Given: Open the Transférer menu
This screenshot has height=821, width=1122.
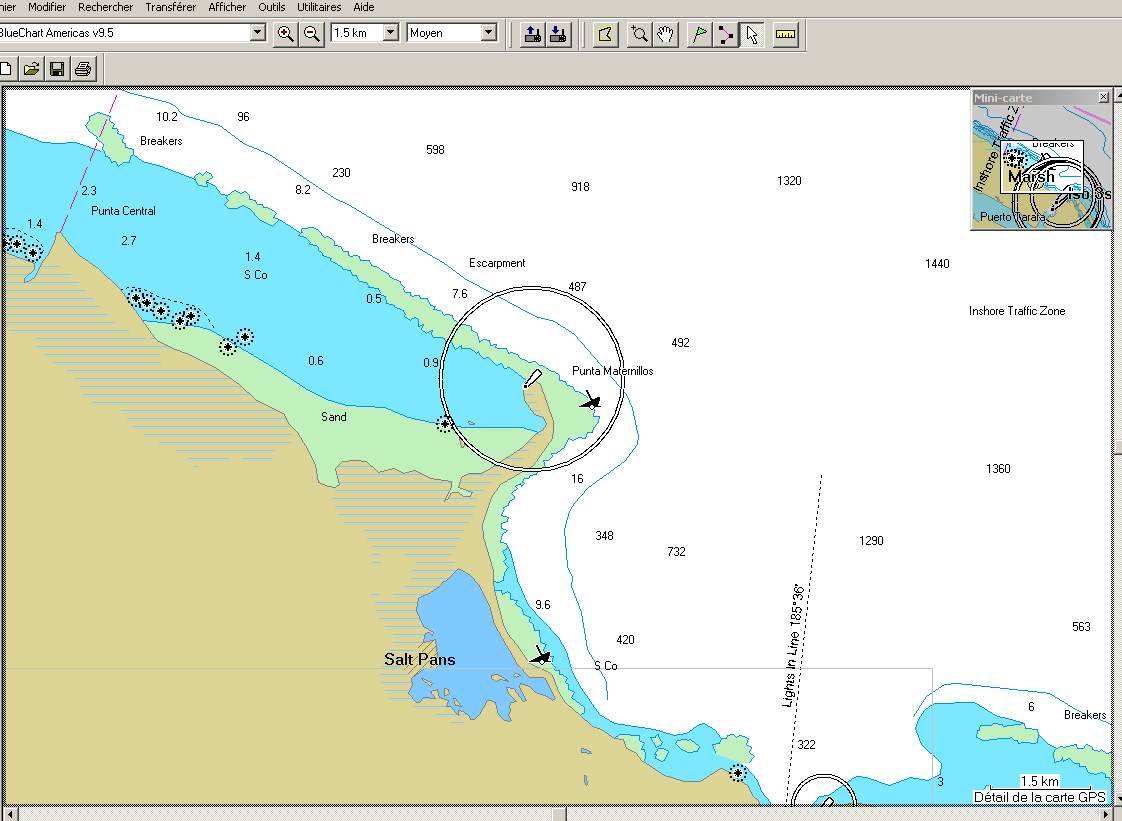Looking at the screenshot, I should pyautogui.click(x=170, y=7).
